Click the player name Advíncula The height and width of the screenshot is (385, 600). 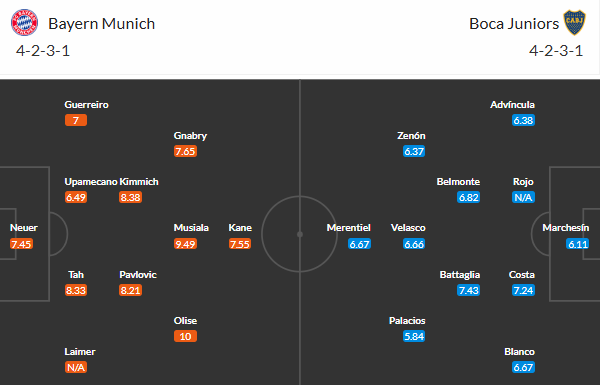point(512,105)
